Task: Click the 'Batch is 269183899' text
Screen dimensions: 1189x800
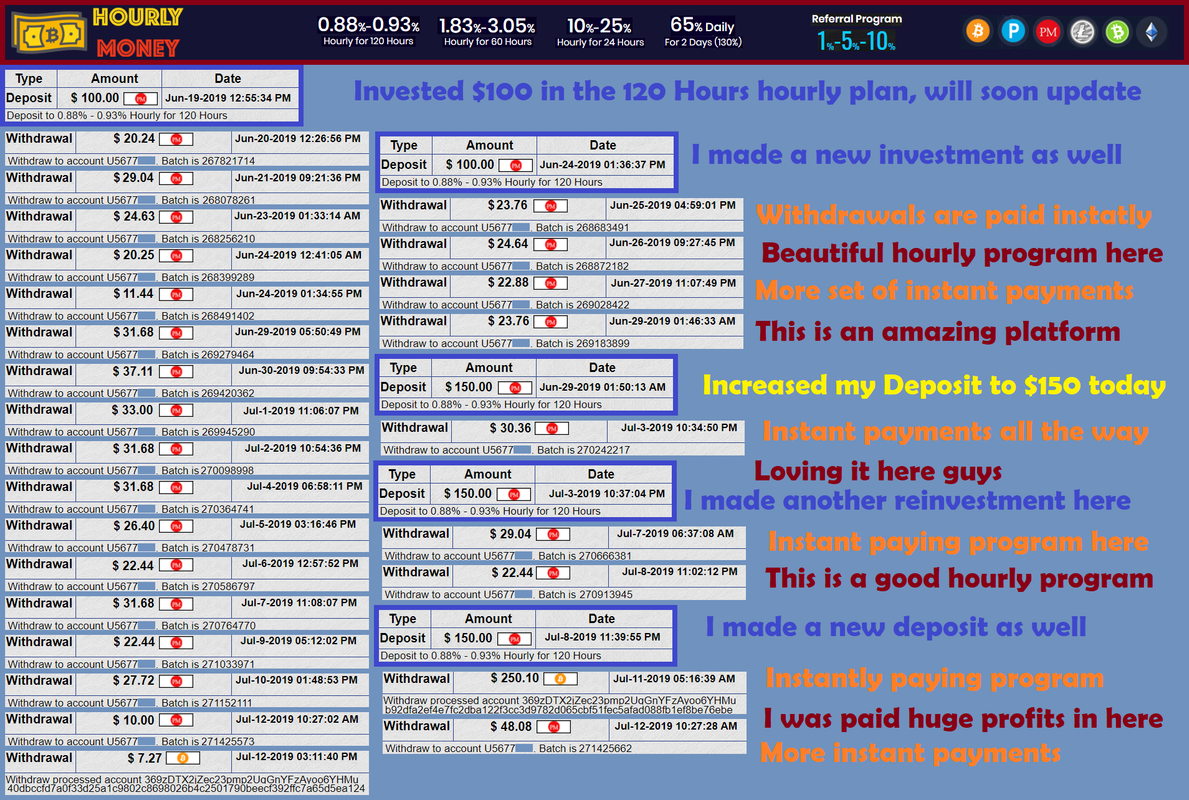Action: point(582,344)
